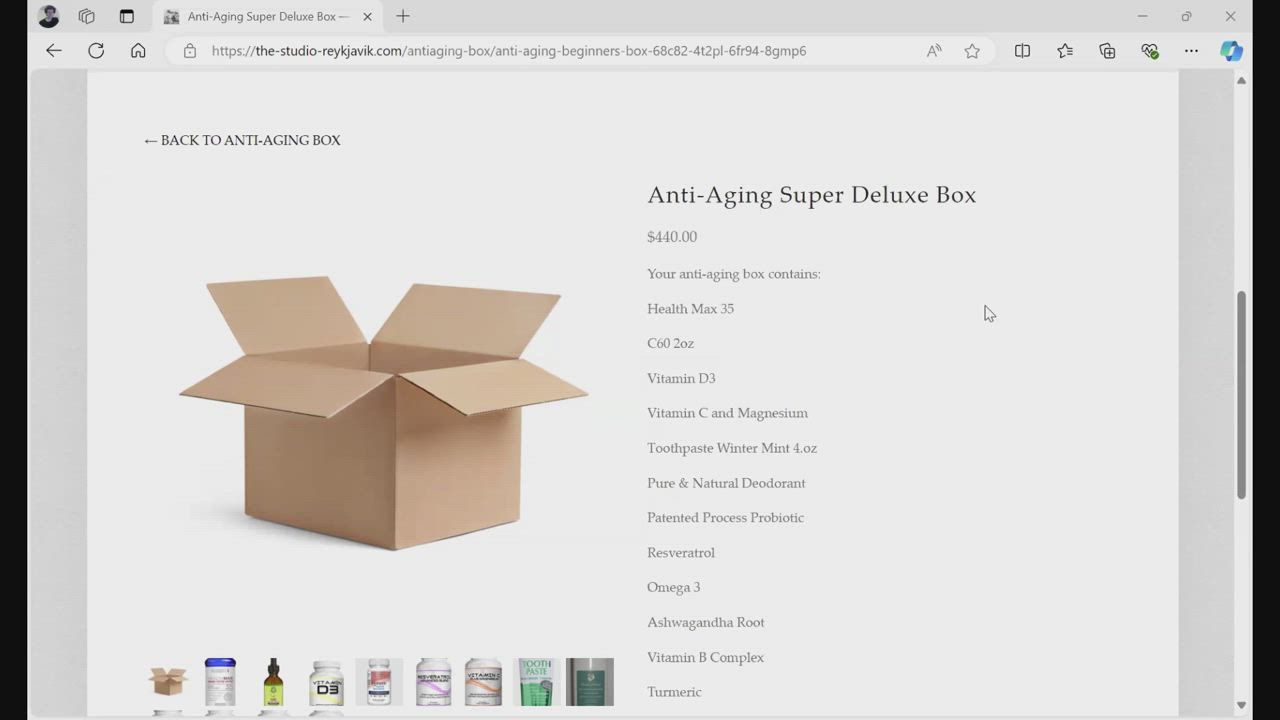The width and height of the screenshot is (1280, 720).
Task: Add page to favorites with star icon
Action: pyautogui.click(x=972, y=51)
